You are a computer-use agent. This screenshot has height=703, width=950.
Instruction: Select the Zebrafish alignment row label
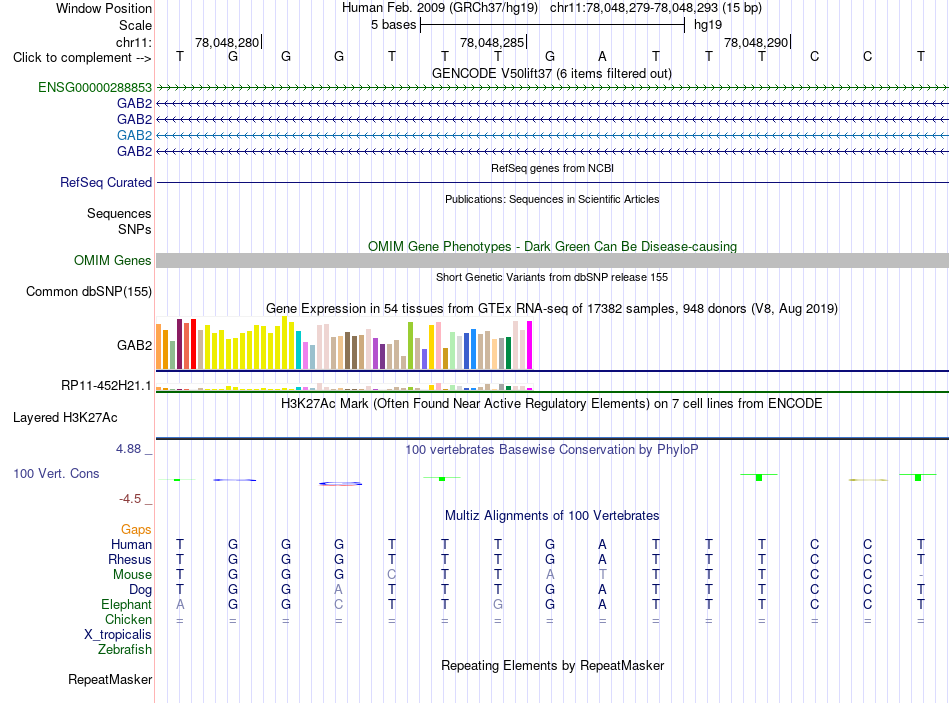point(124,650)
